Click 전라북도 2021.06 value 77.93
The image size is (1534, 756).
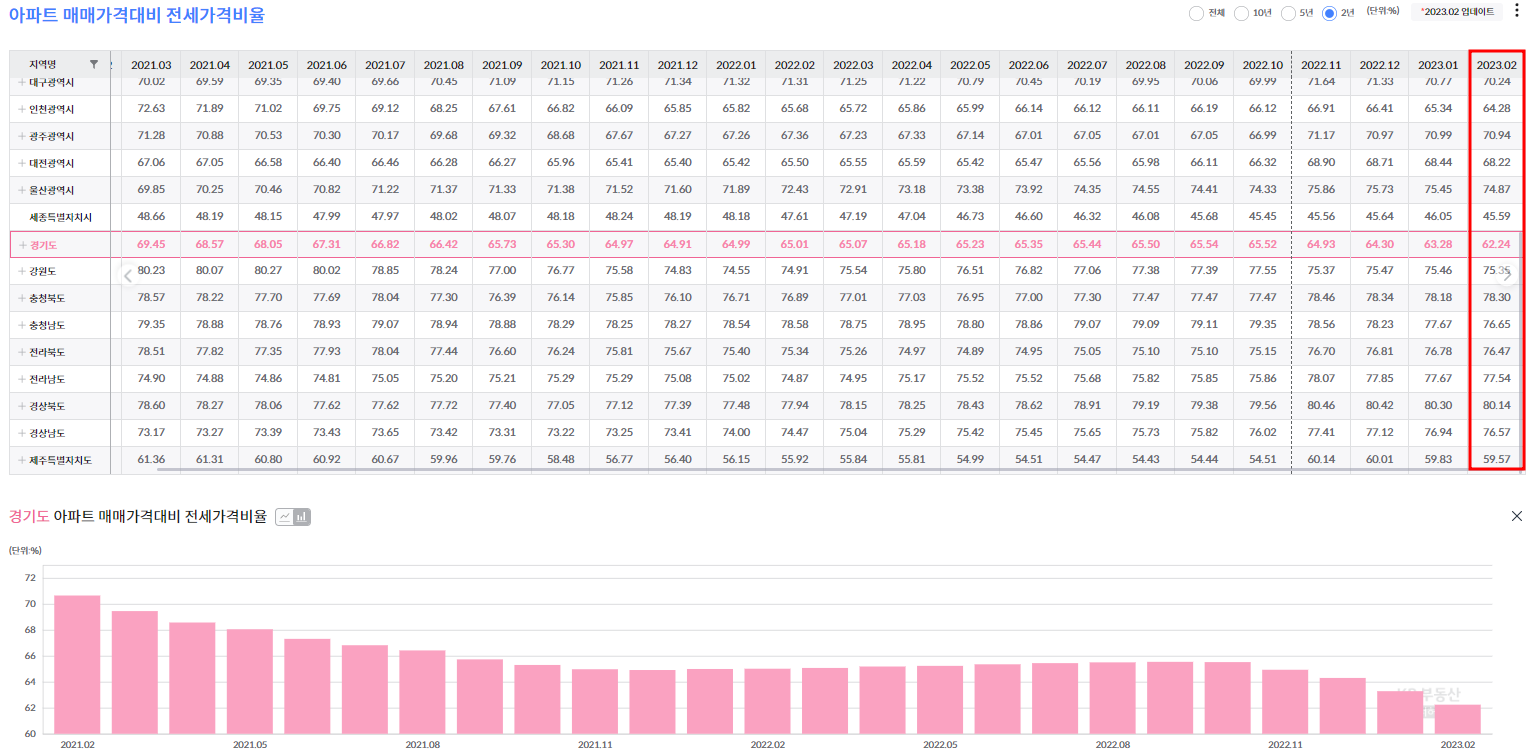pos(326,352)
